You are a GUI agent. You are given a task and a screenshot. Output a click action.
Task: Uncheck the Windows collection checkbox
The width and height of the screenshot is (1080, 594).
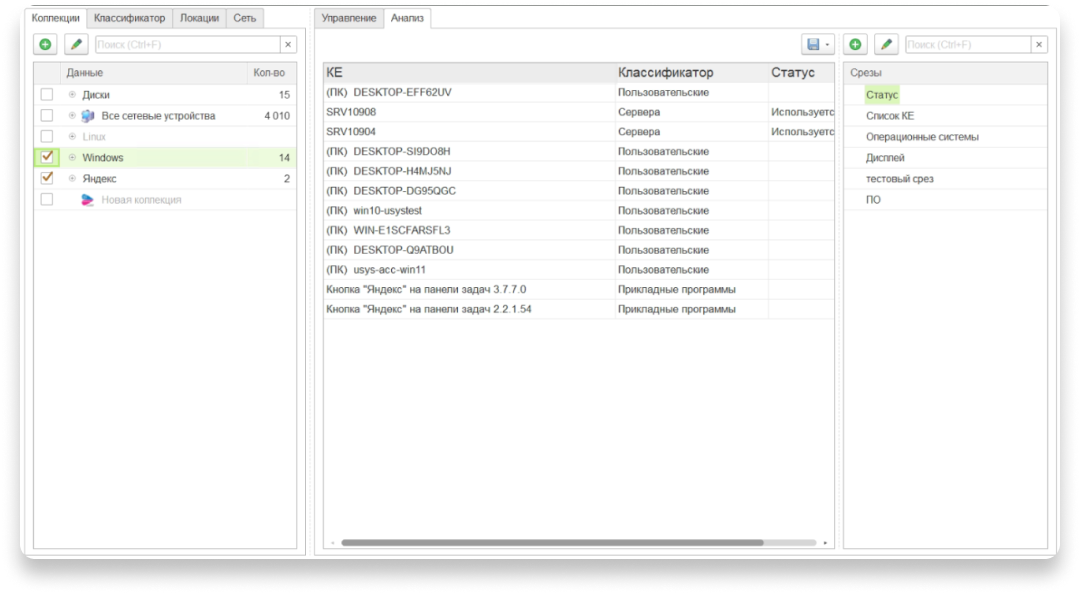pyautogui.click(x=47, y=157)
